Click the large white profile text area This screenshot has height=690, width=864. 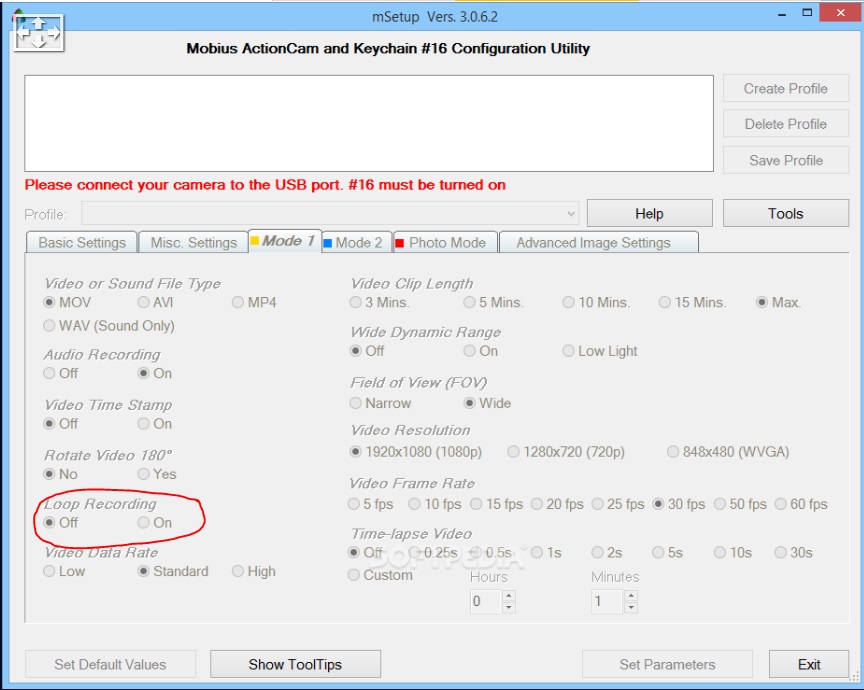tap(369, 123)
